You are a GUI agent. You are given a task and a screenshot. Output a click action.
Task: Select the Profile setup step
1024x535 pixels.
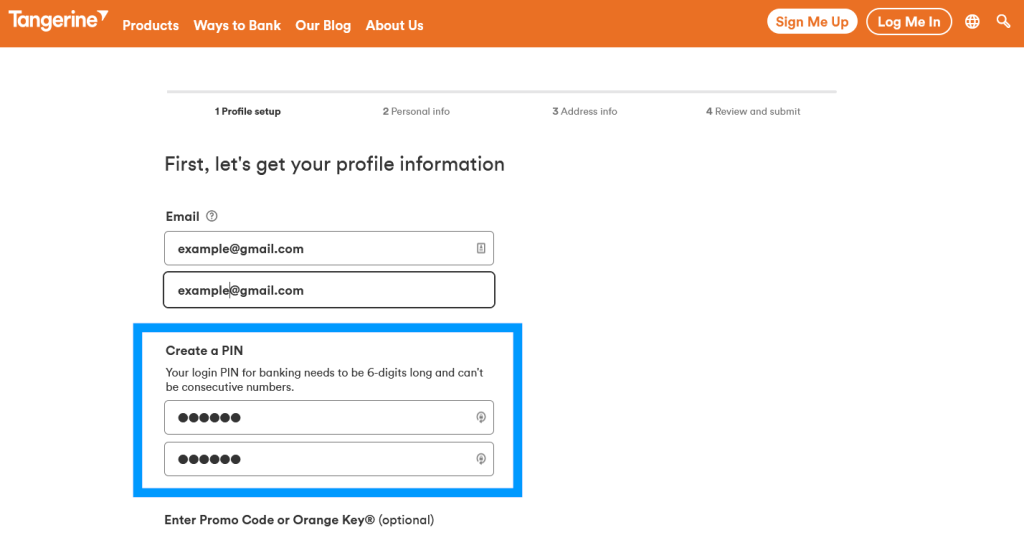coord(248,111)
